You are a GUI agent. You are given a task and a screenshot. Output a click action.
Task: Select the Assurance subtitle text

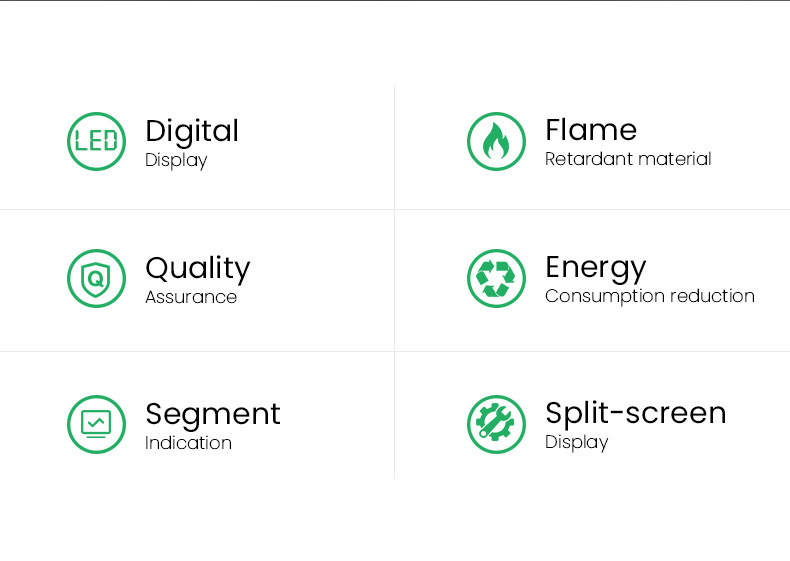(x=191, y=297)
